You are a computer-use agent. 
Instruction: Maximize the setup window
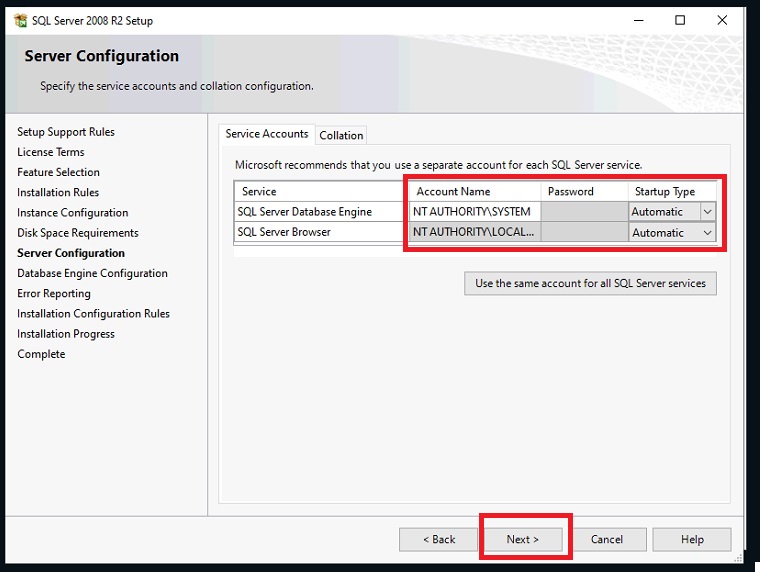point(680,20)
